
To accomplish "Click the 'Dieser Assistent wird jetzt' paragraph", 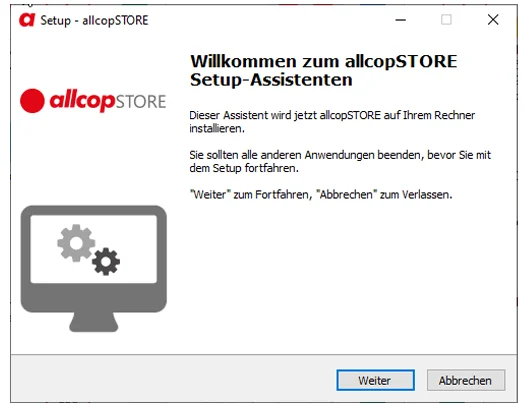I will pos(332,122).
